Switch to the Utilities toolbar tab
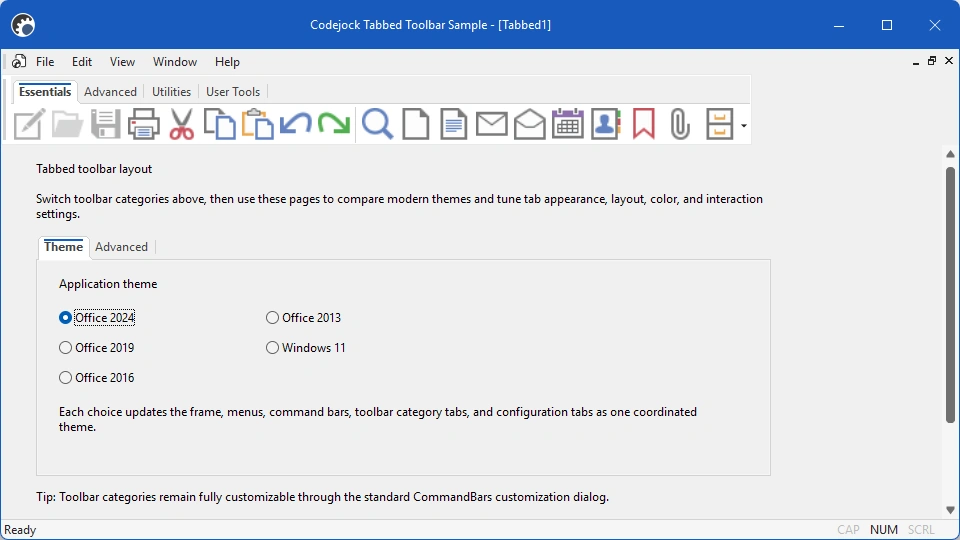 click(171, 92)
